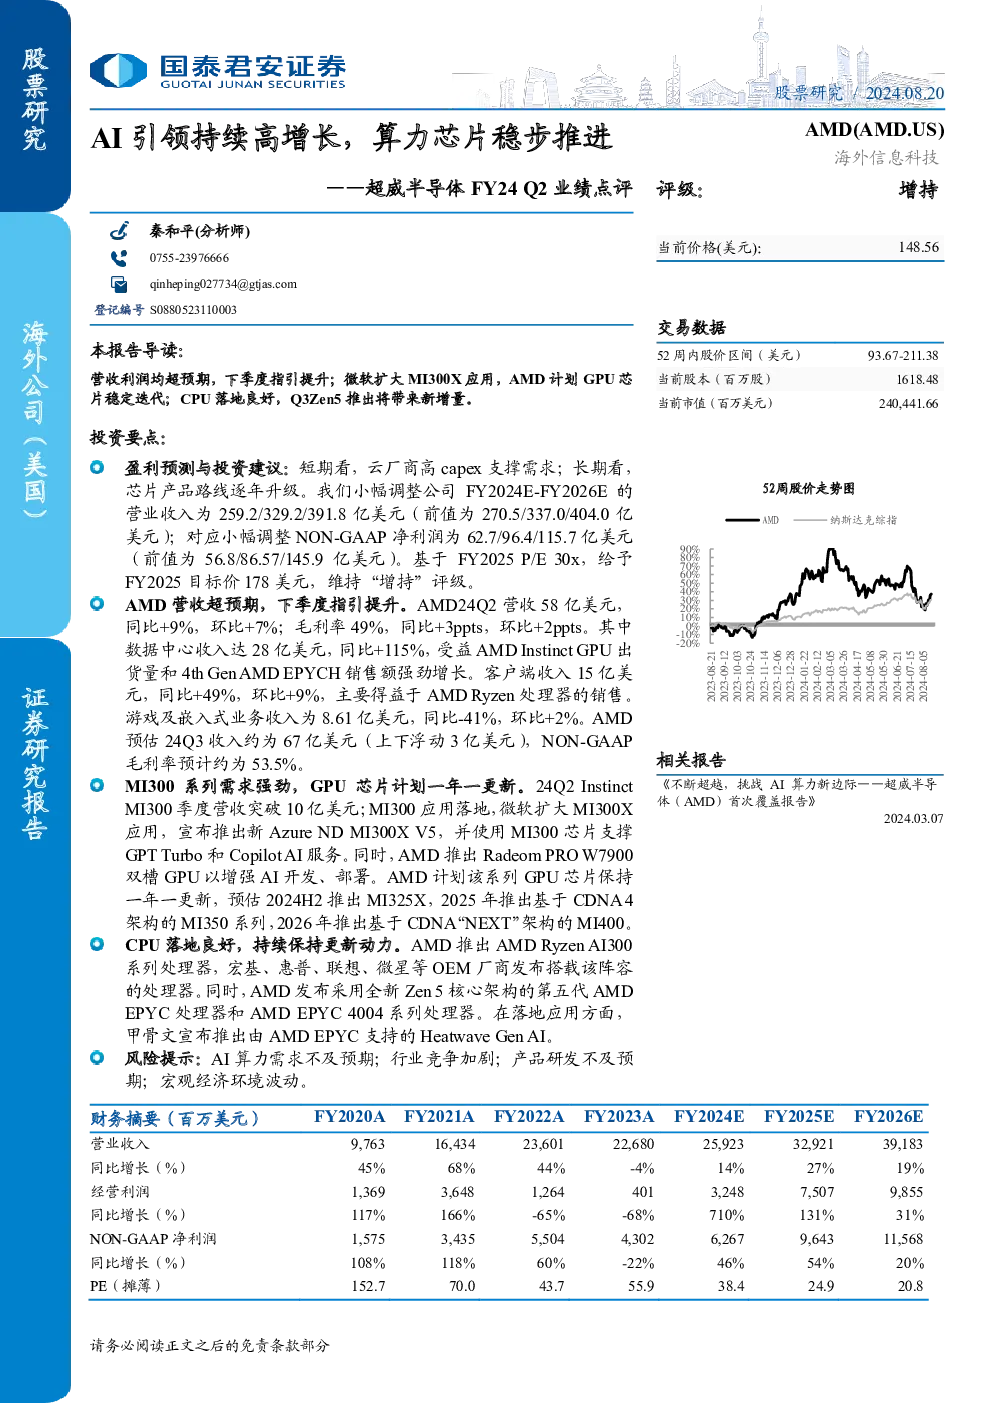
Task: Click the email envelope icon
Action: click(119, 284)
